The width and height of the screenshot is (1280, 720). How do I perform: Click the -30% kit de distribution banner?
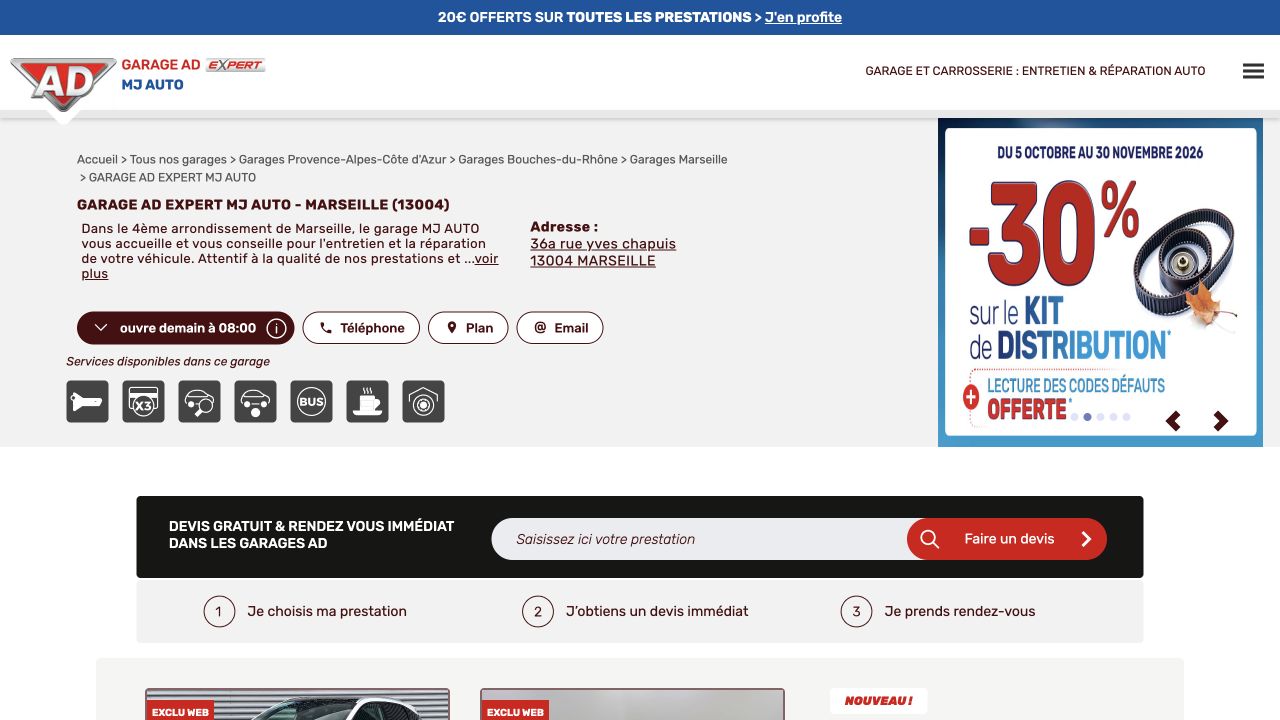[x=1100, y=282]
